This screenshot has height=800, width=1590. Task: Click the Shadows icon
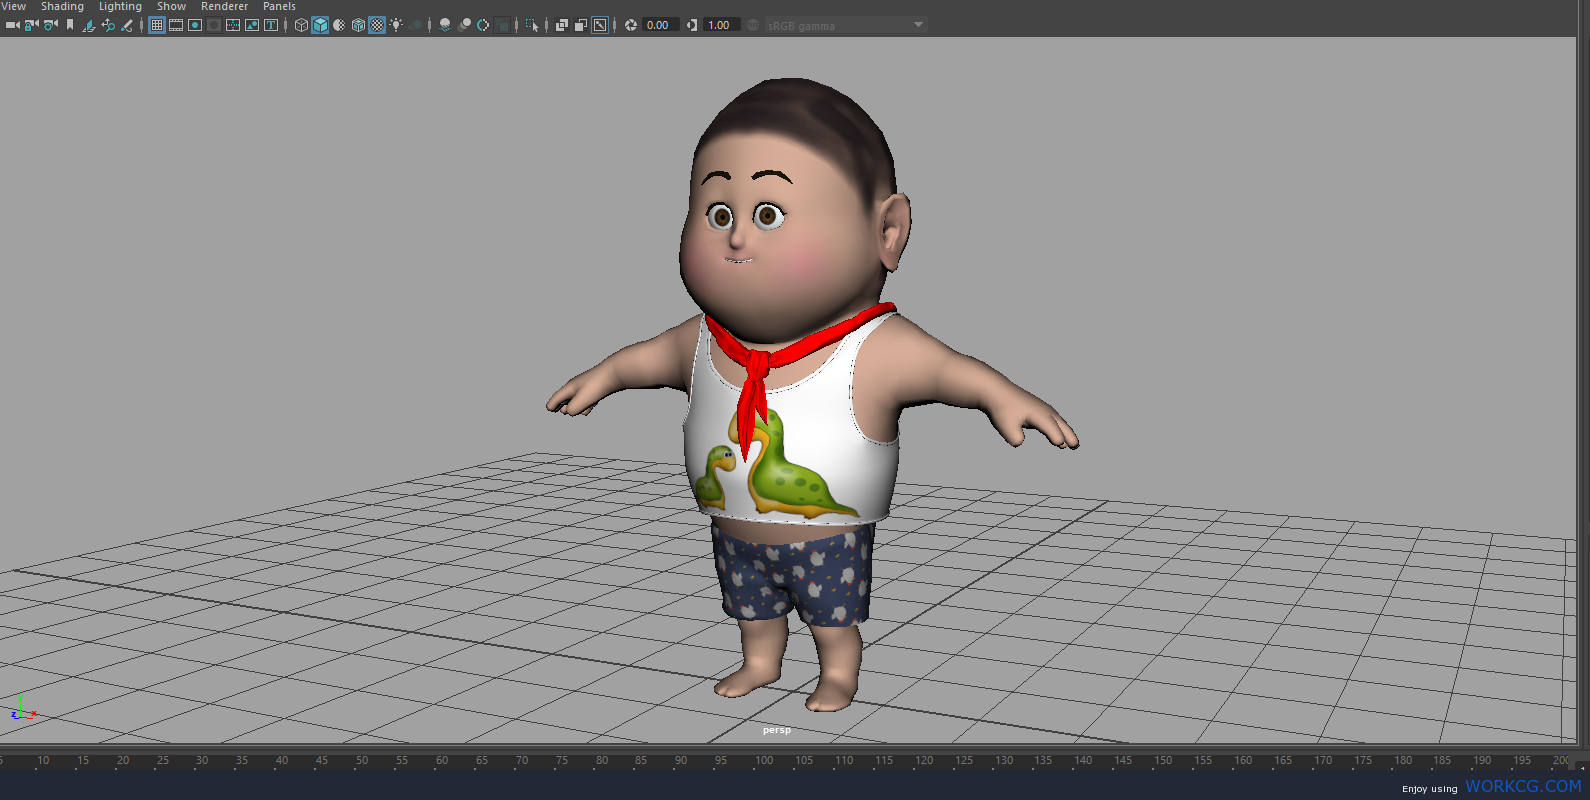415,25
